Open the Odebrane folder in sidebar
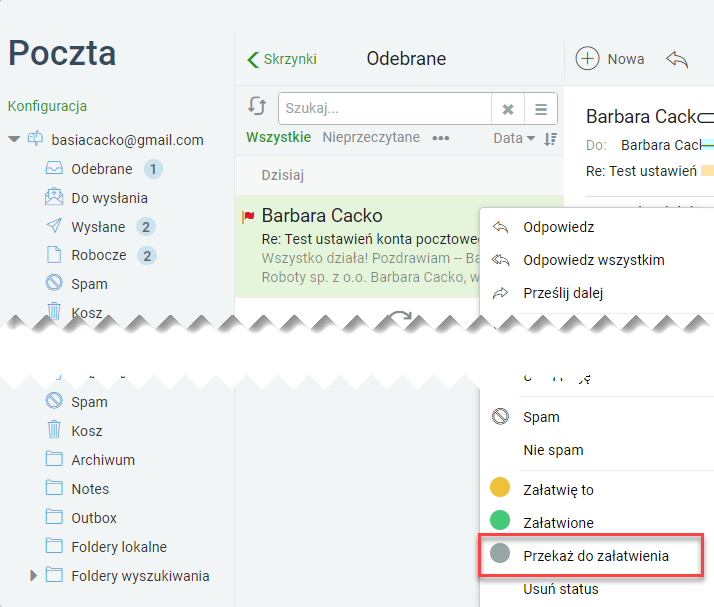The image size is (714, 607). pyautogui.click(x=102, y=169)
